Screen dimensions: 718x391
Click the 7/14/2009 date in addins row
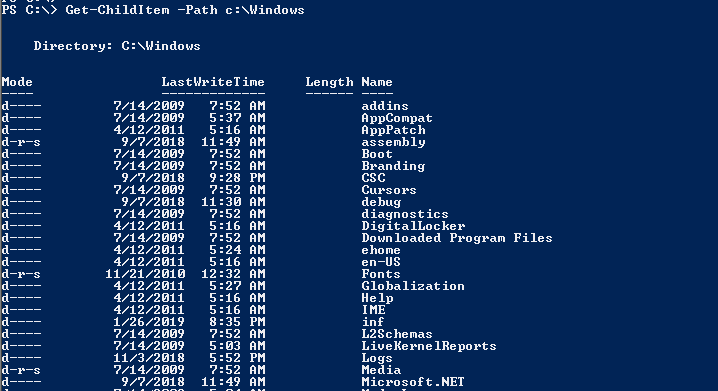(149, 106)
